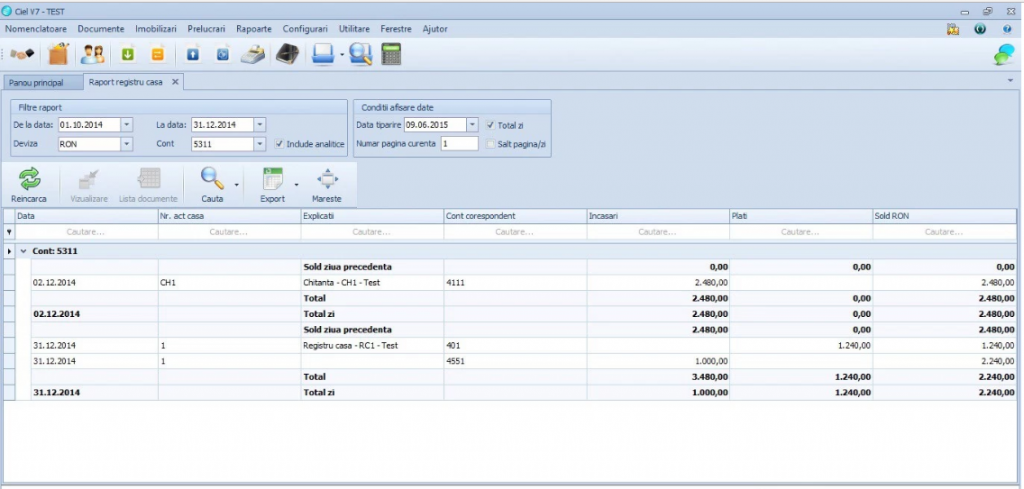Click the Data column search field
The image size is (1024, 489).
pyautogui.click(x=86, y=232)
